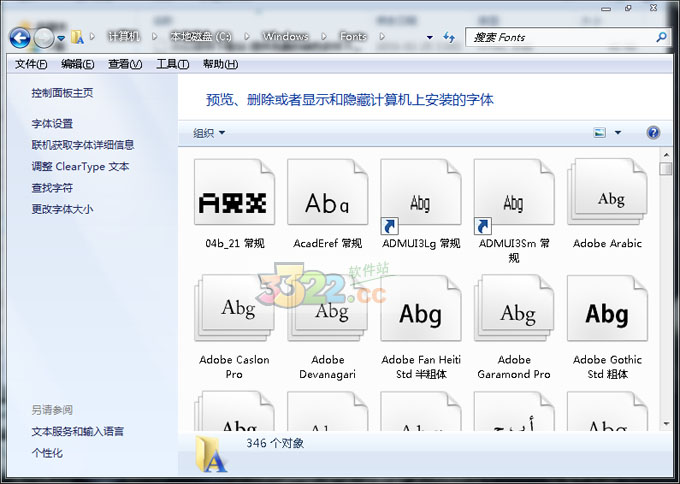
Task: Click the 346 个对象 status text
Action: point(275,443)
